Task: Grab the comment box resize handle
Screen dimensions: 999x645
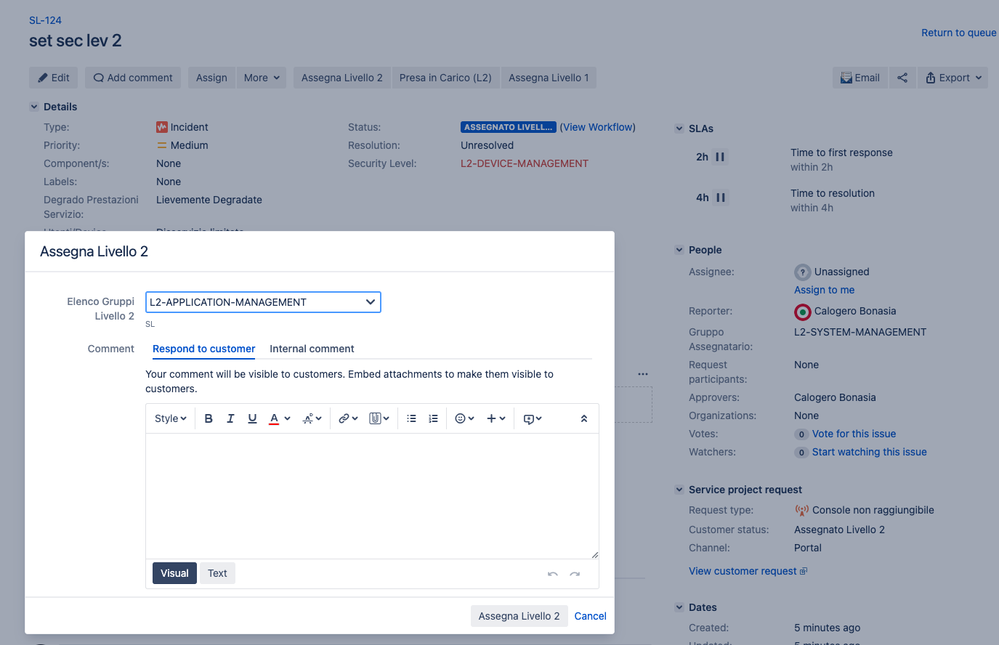Action: click(x=594, y=554)
